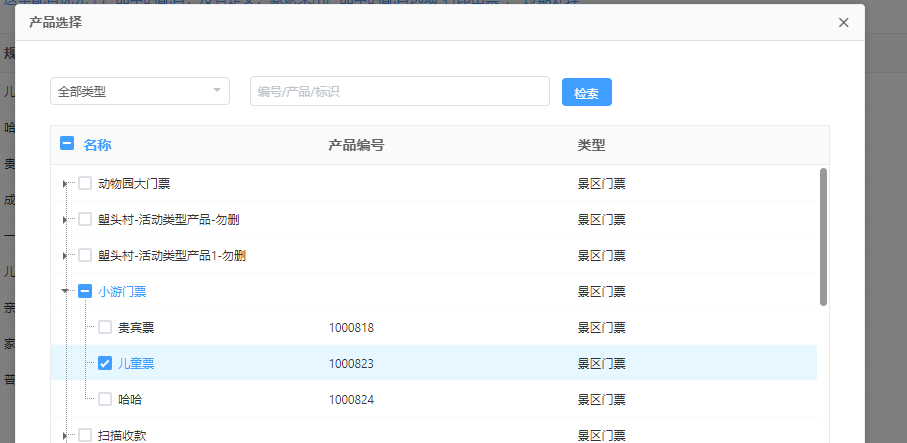Click the vertical scrollbar of product list
Viewport: 907px width, 443px height.
[x=823, y=236]
